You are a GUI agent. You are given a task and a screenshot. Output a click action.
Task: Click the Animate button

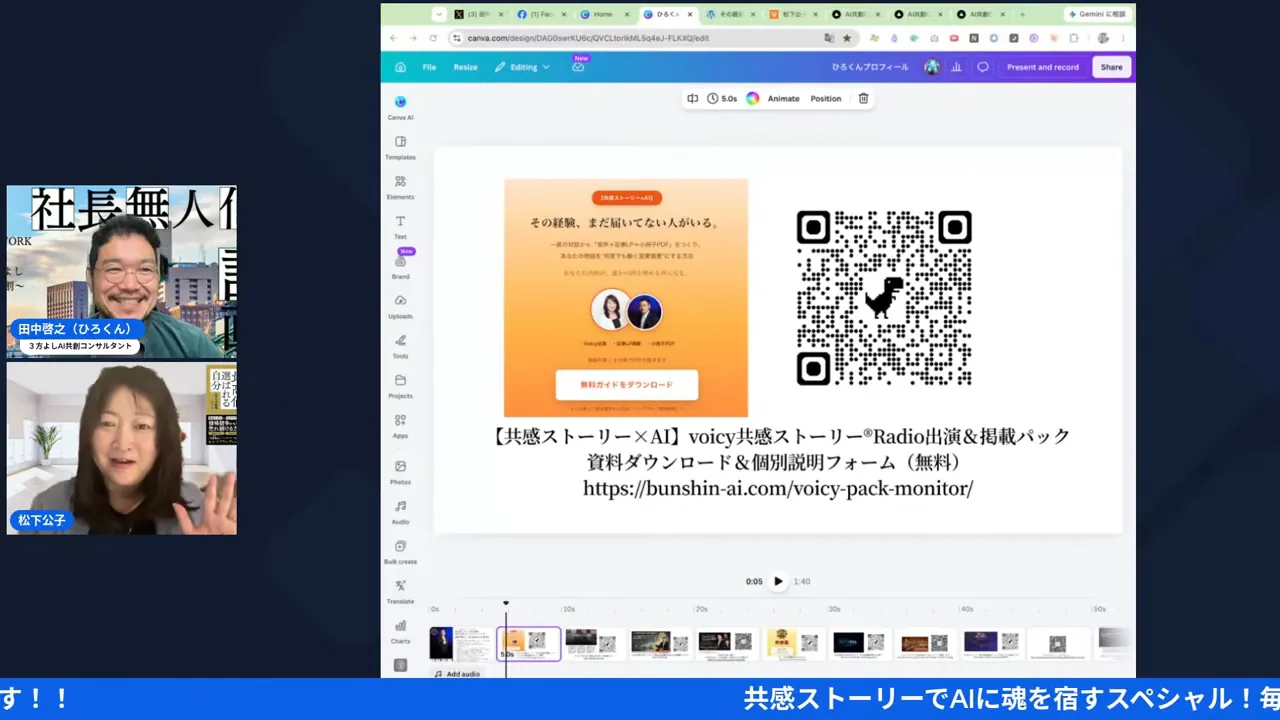tap(783, 98)
